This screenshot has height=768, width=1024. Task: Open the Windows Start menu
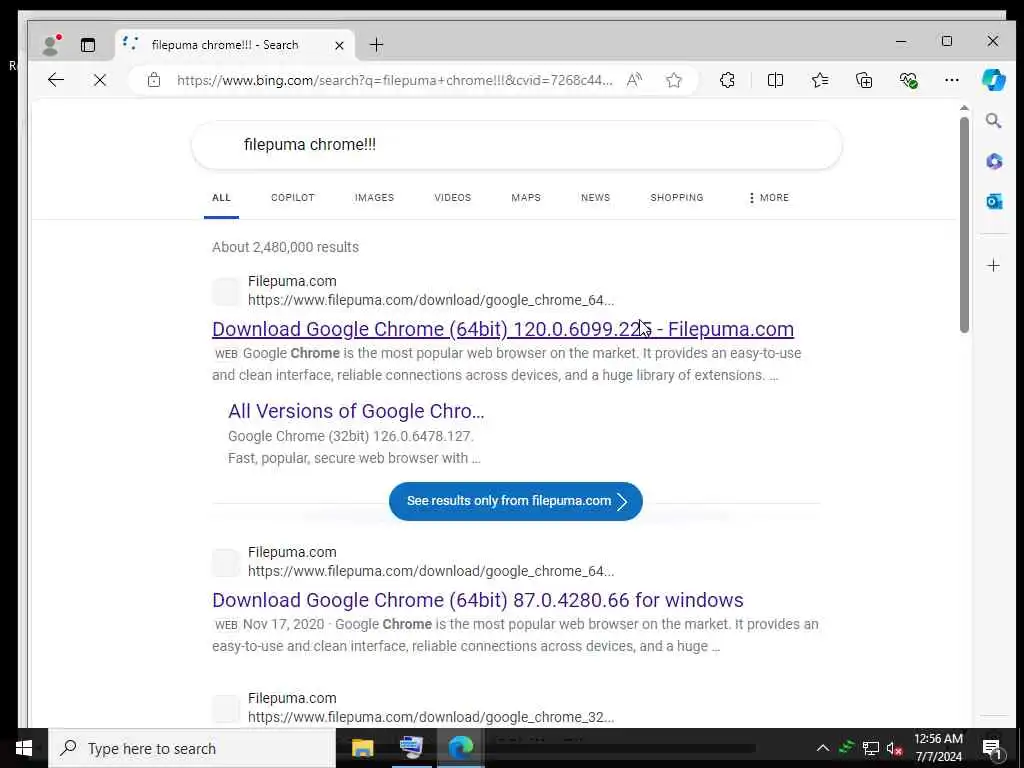tap(24, 748)
